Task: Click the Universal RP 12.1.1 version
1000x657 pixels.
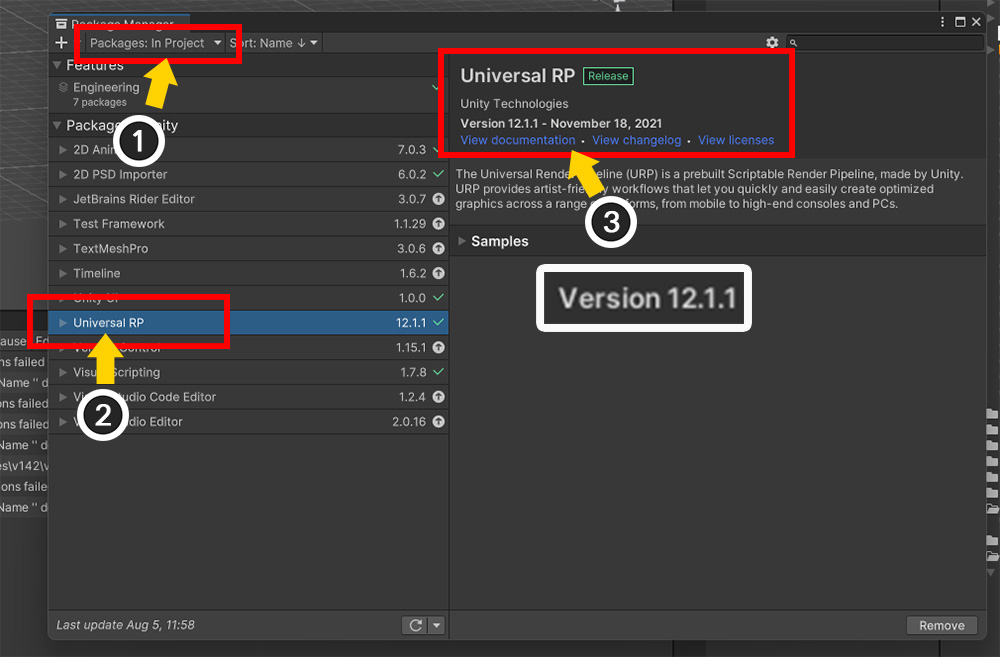Action: pos(411,323)
